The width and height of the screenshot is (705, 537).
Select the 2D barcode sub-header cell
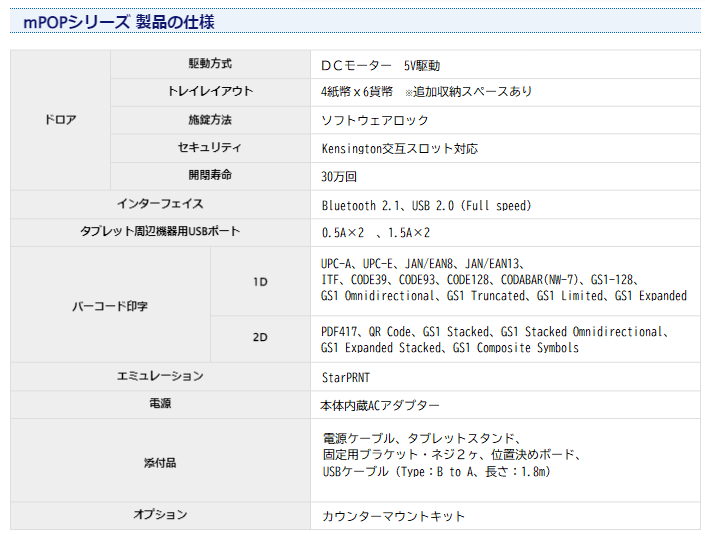pyautogui.click(x=260, y=338)
